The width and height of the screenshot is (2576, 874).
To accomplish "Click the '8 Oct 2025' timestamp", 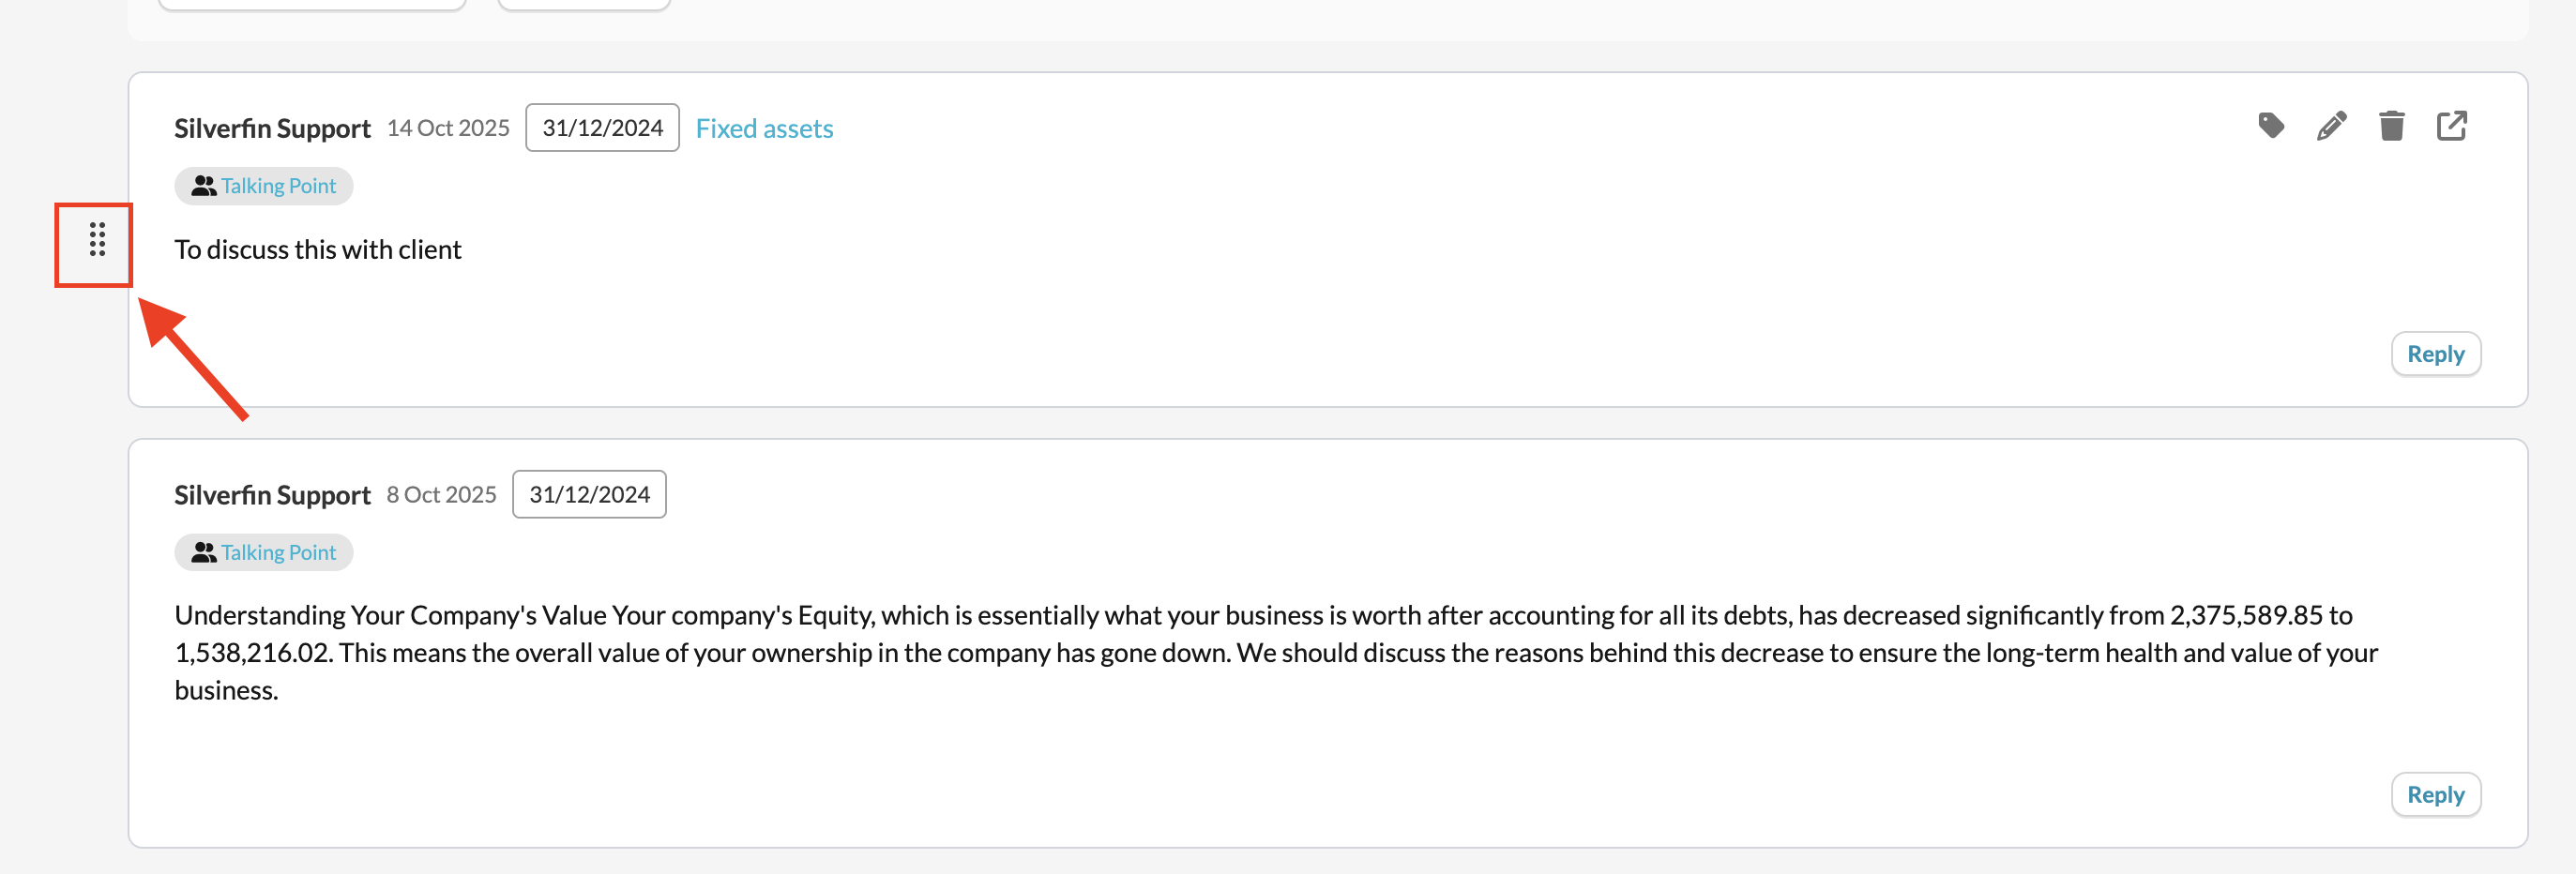I will pyautogui.click(x=441, y=495).
